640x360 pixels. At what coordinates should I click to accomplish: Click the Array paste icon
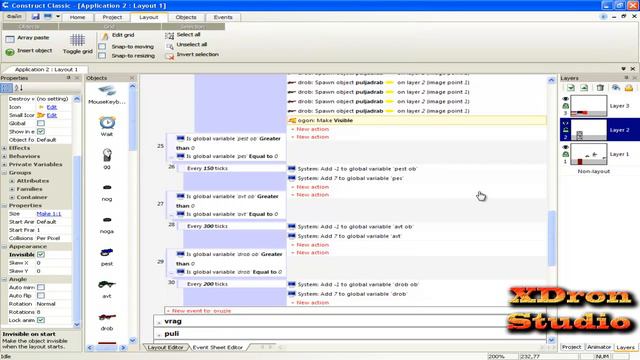point(10,39)
